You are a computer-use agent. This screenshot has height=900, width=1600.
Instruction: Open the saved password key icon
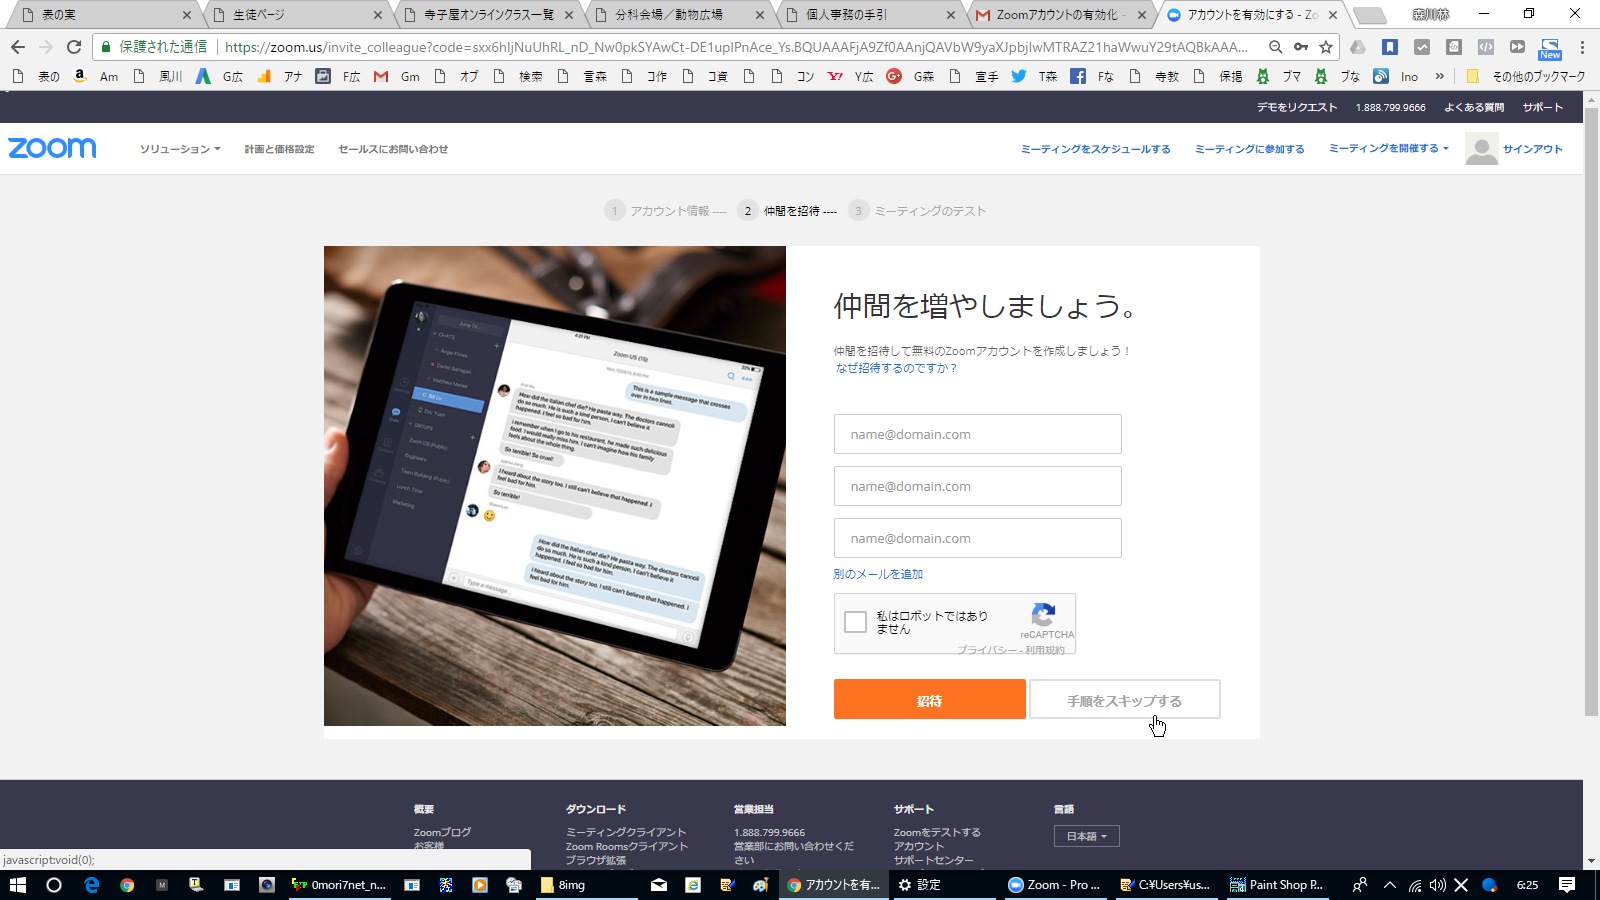1300,47
